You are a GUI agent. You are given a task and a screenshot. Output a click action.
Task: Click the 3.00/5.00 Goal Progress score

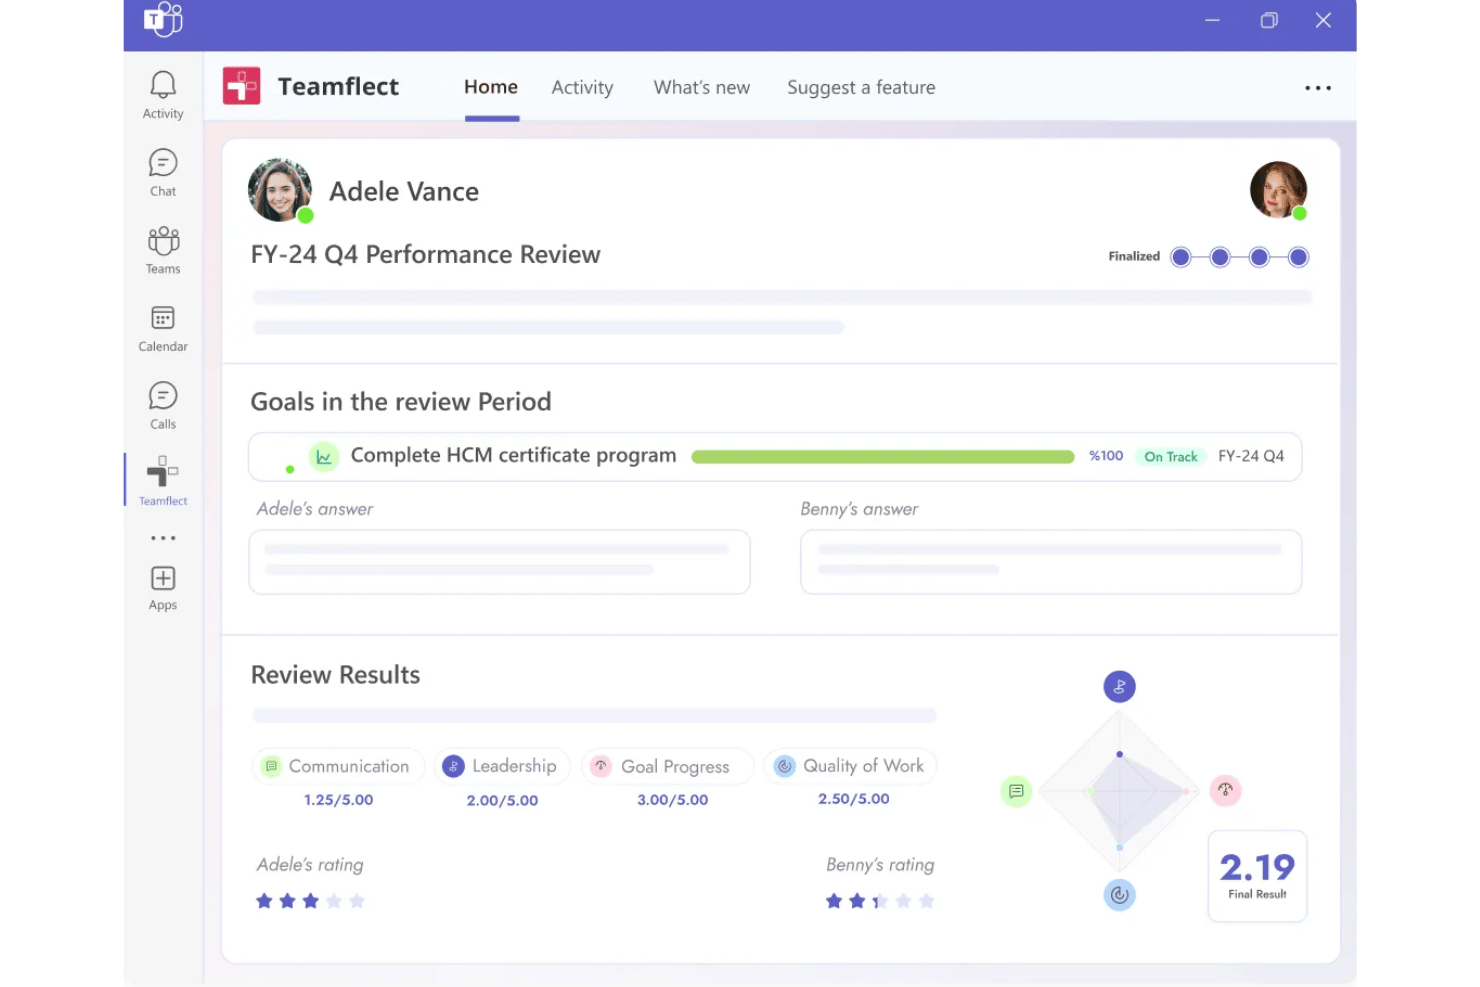[673, 800]
